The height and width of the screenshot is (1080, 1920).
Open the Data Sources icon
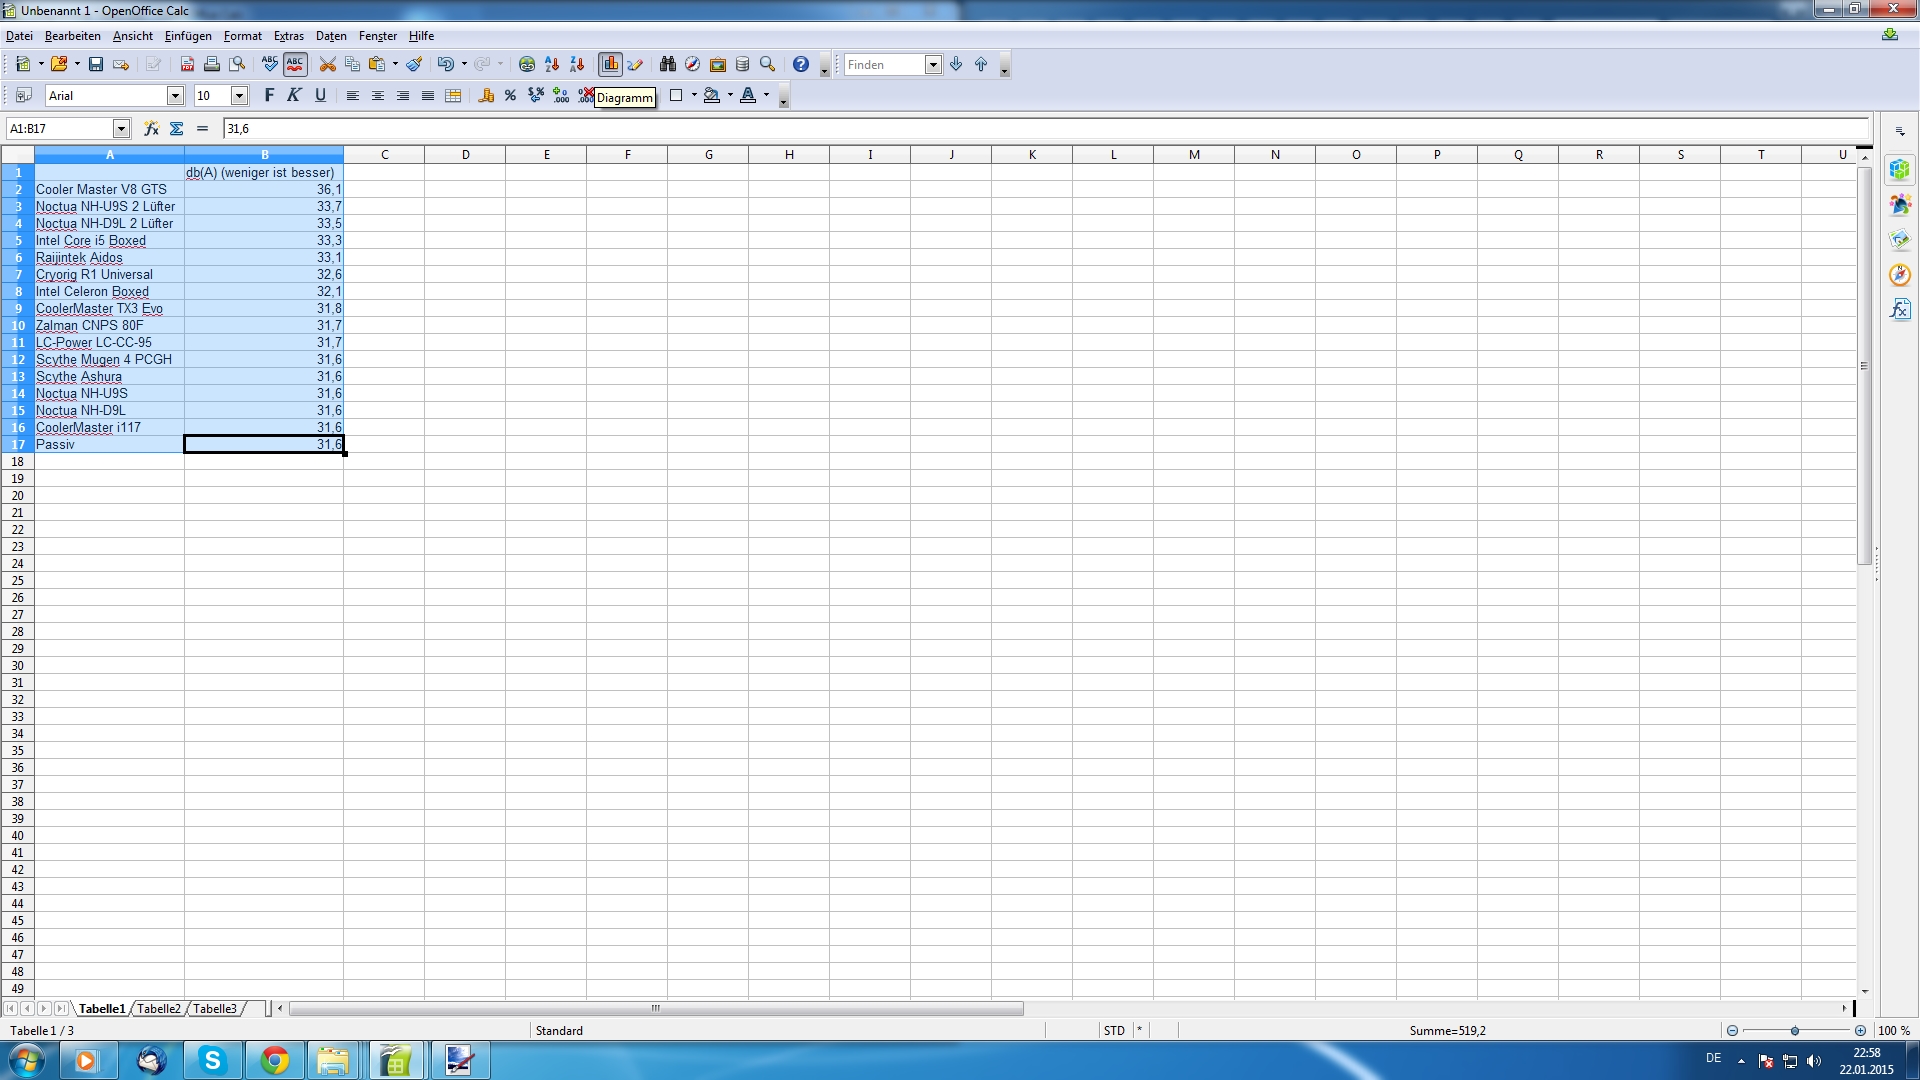[743, 64]
